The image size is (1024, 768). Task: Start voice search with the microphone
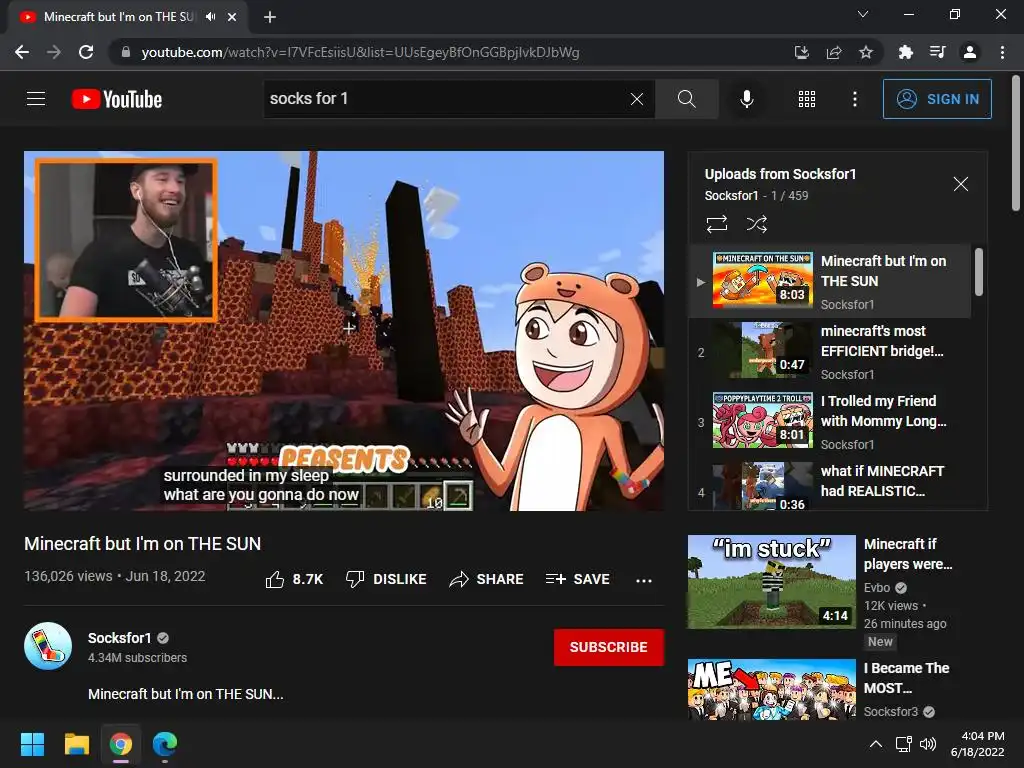tap(746, 99)
